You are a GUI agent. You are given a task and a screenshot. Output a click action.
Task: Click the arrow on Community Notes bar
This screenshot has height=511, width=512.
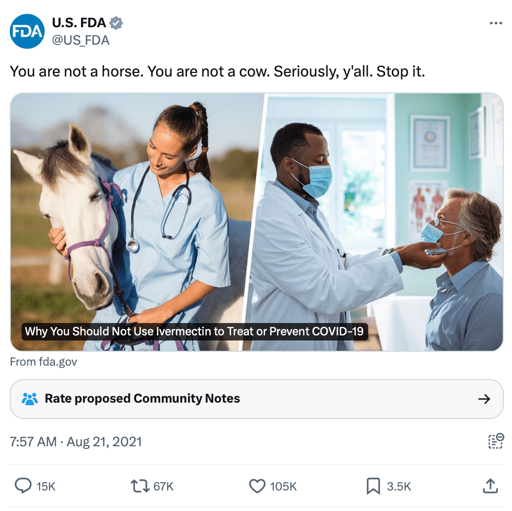tap(484, 399)
